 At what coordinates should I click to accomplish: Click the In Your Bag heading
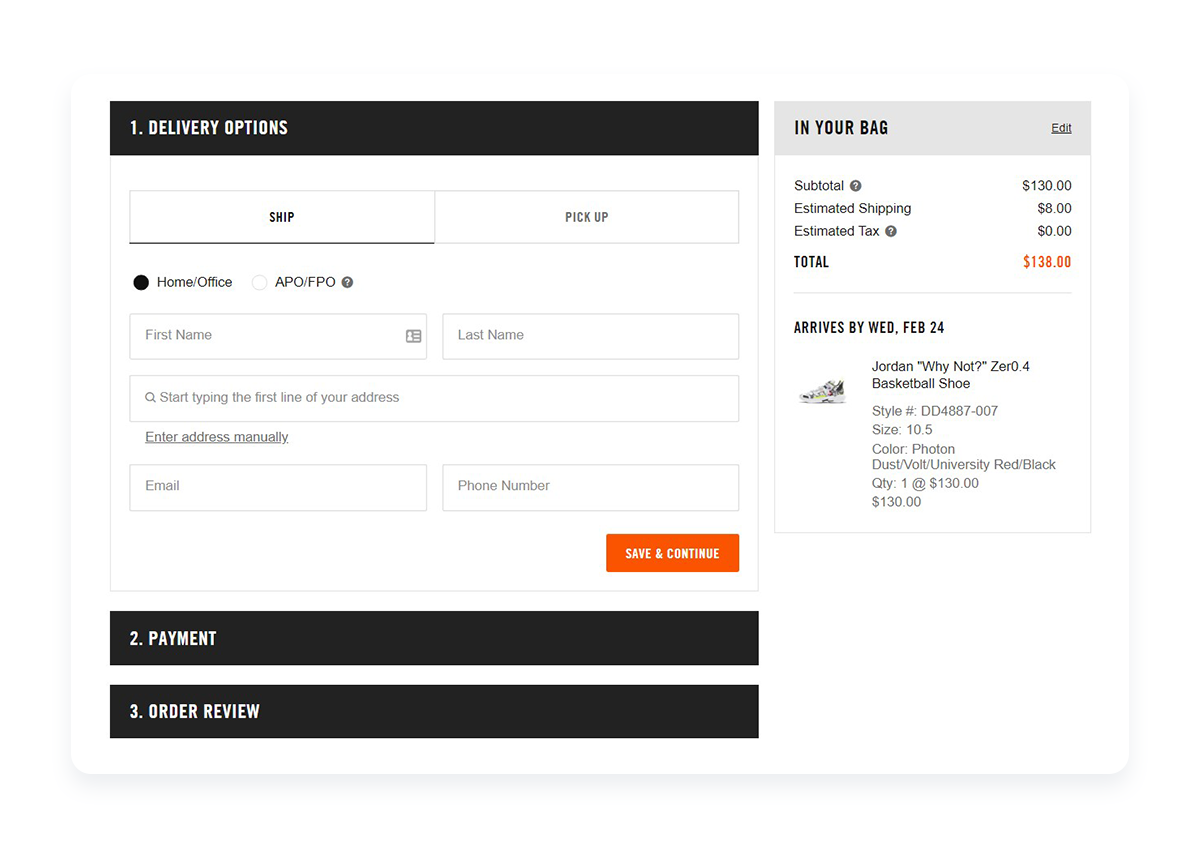[x=841, y=128]
